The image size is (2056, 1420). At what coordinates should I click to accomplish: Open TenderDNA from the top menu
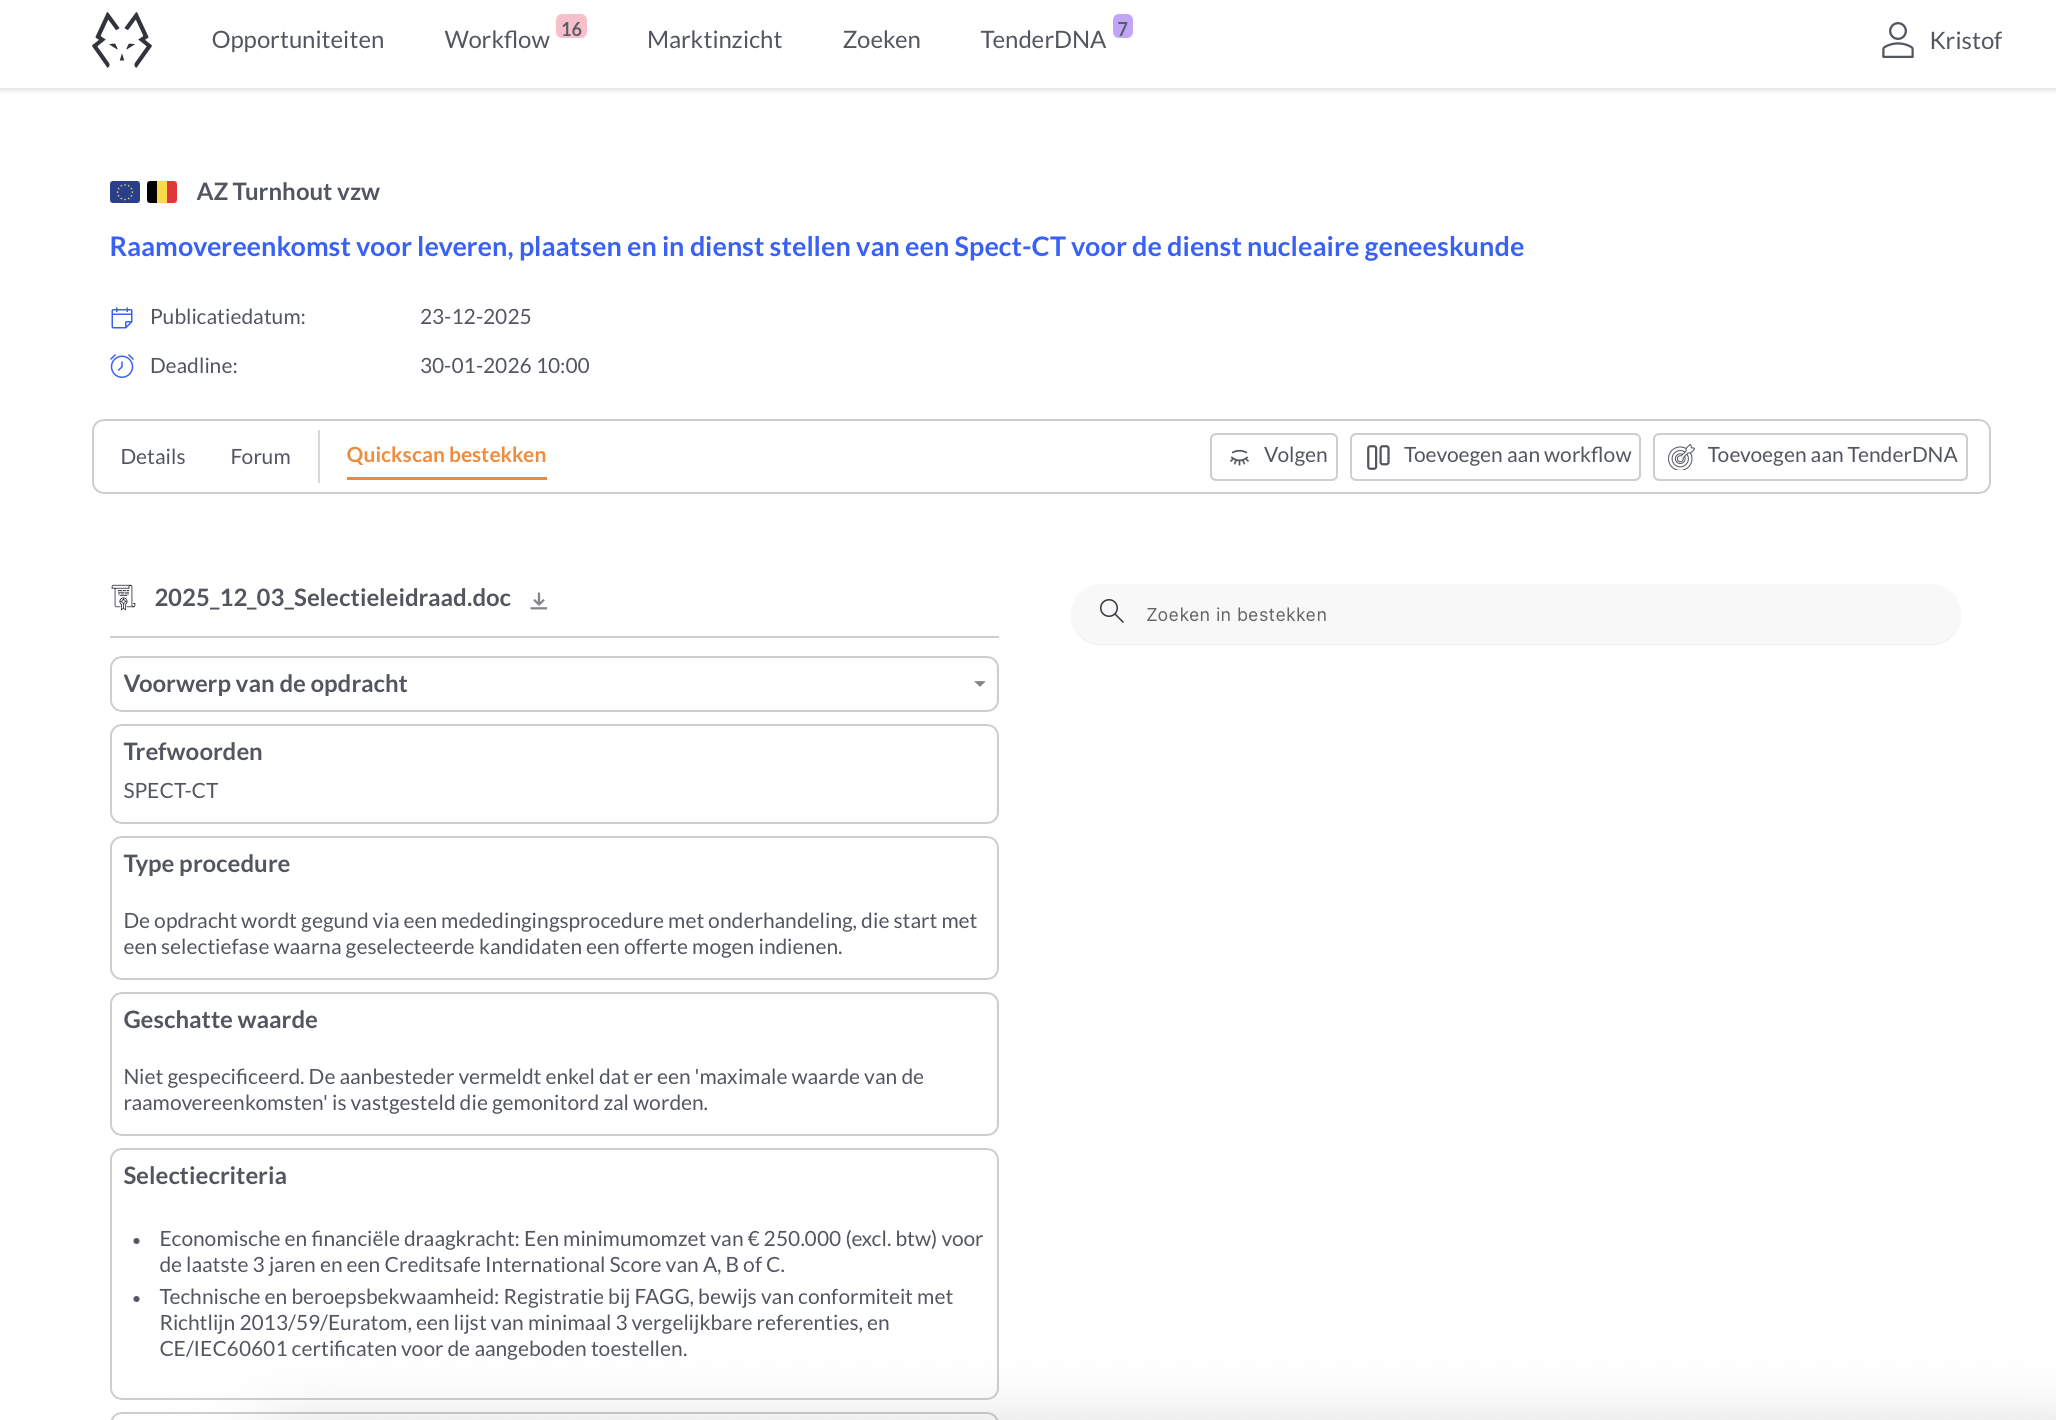1044,40
